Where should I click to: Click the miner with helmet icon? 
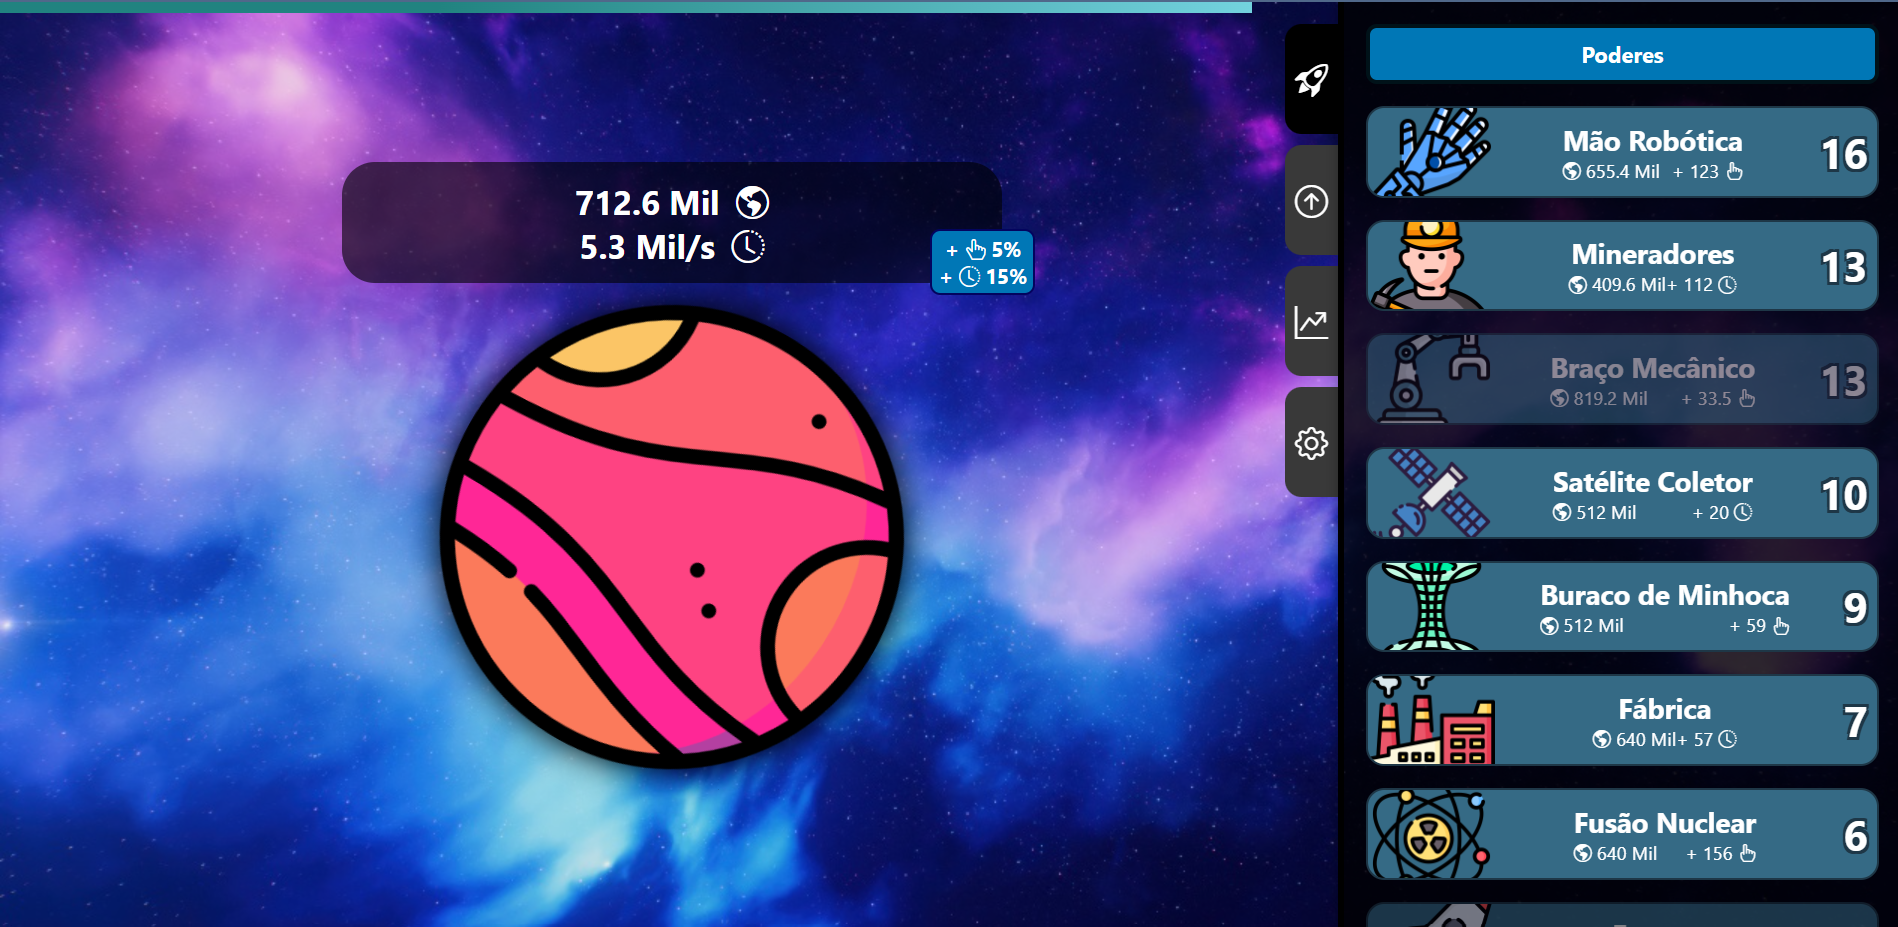[x=1429, y=266]
